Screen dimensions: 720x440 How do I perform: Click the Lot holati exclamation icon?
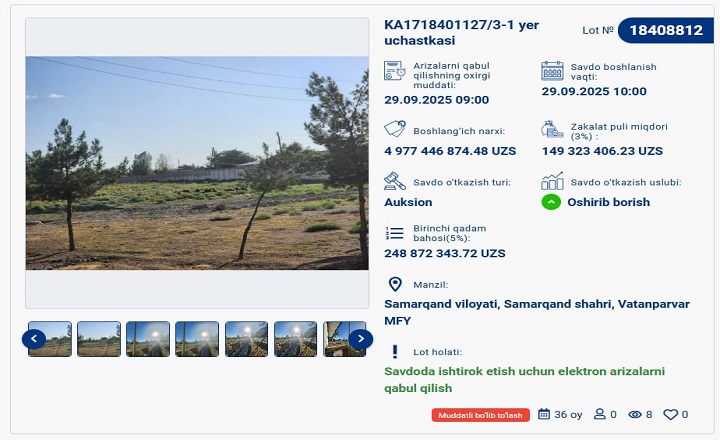(394, 352)
